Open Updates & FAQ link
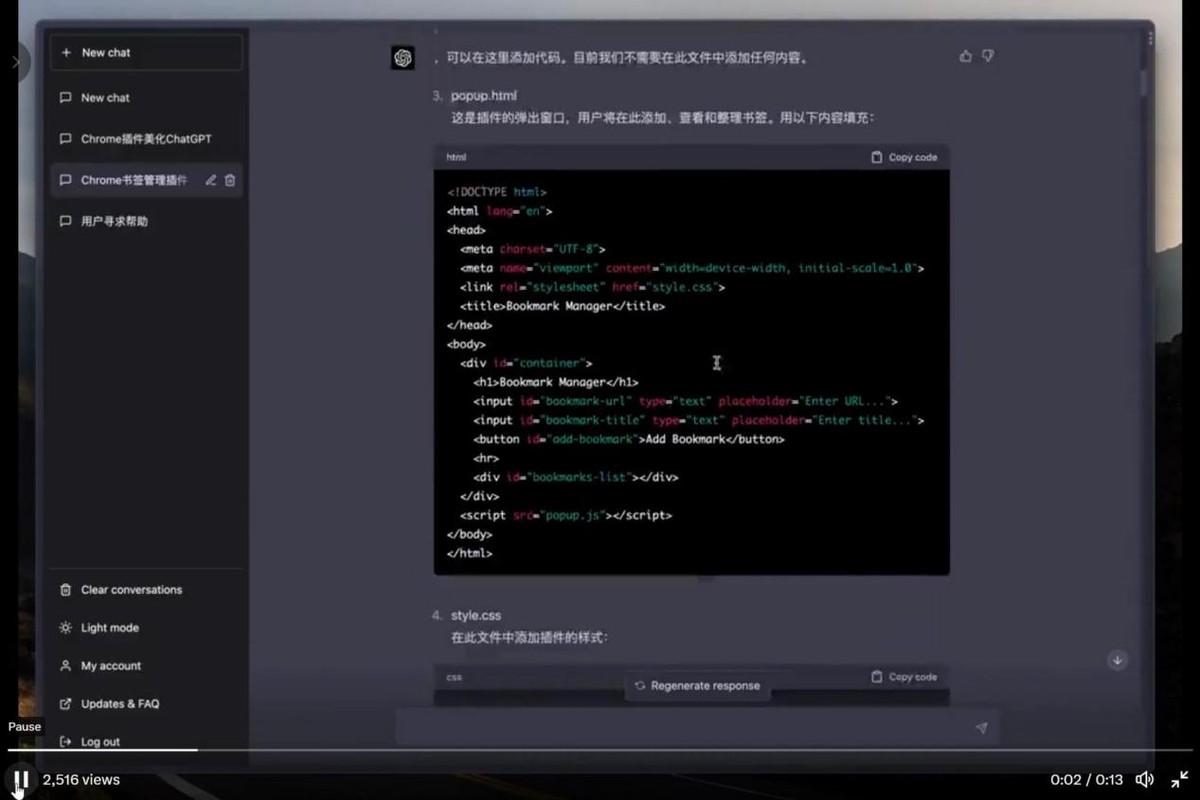The height and width of the screenshot is (800, 1200). [146, 704]
